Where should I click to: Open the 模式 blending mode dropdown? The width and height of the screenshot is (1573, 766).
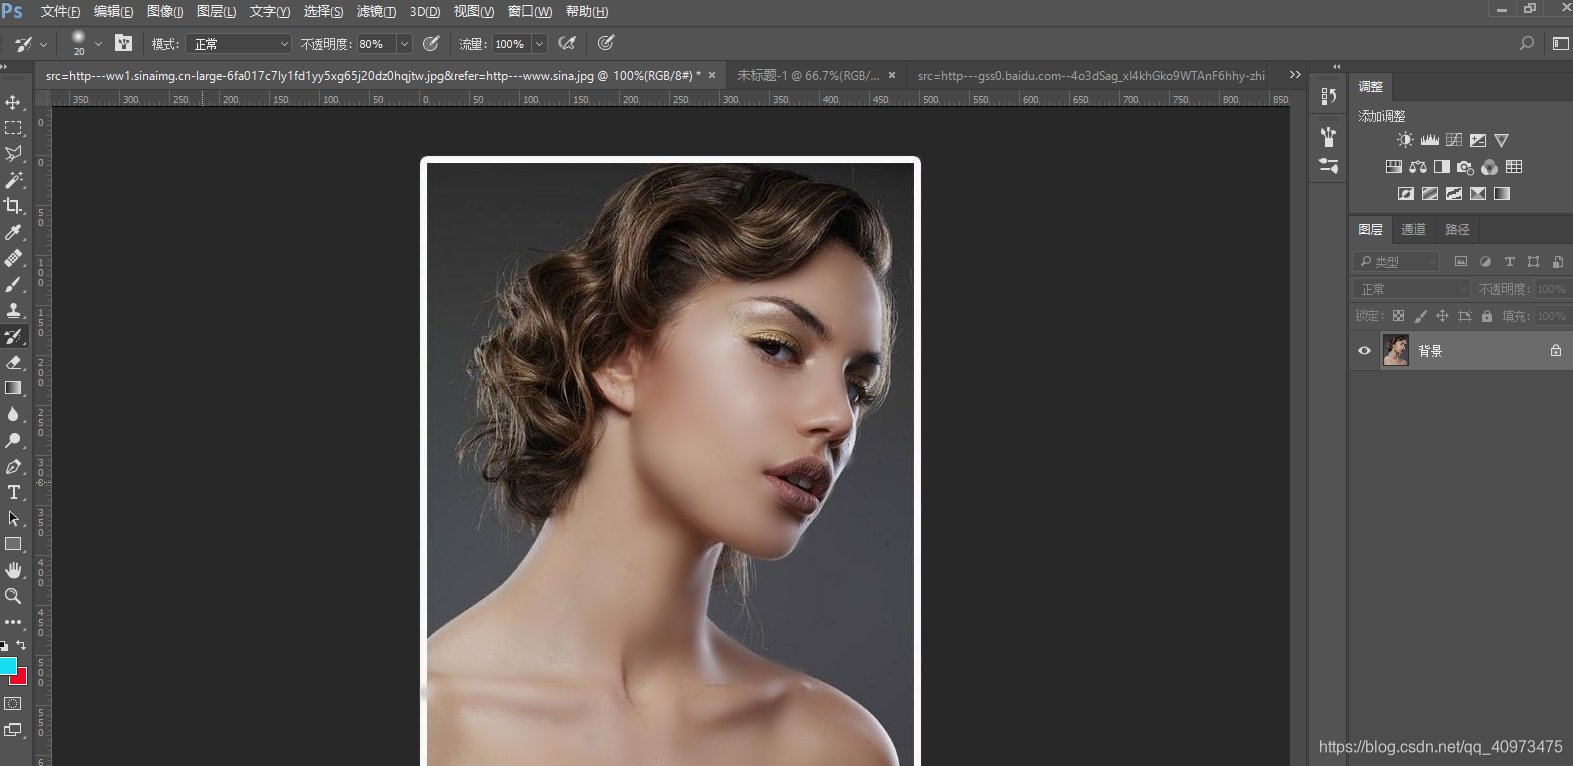[240, 44]
